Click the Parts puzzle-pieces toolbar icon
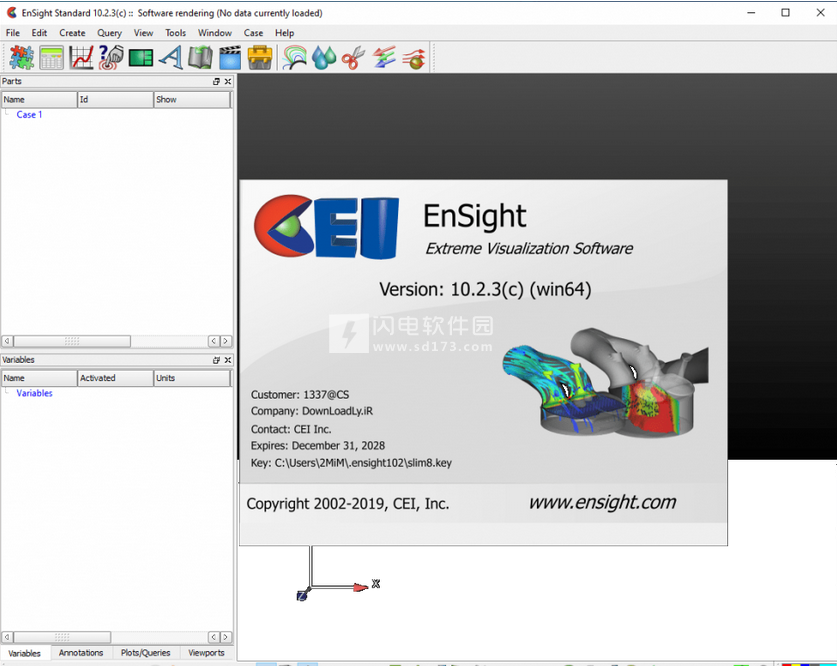 (x=21, y=58)
